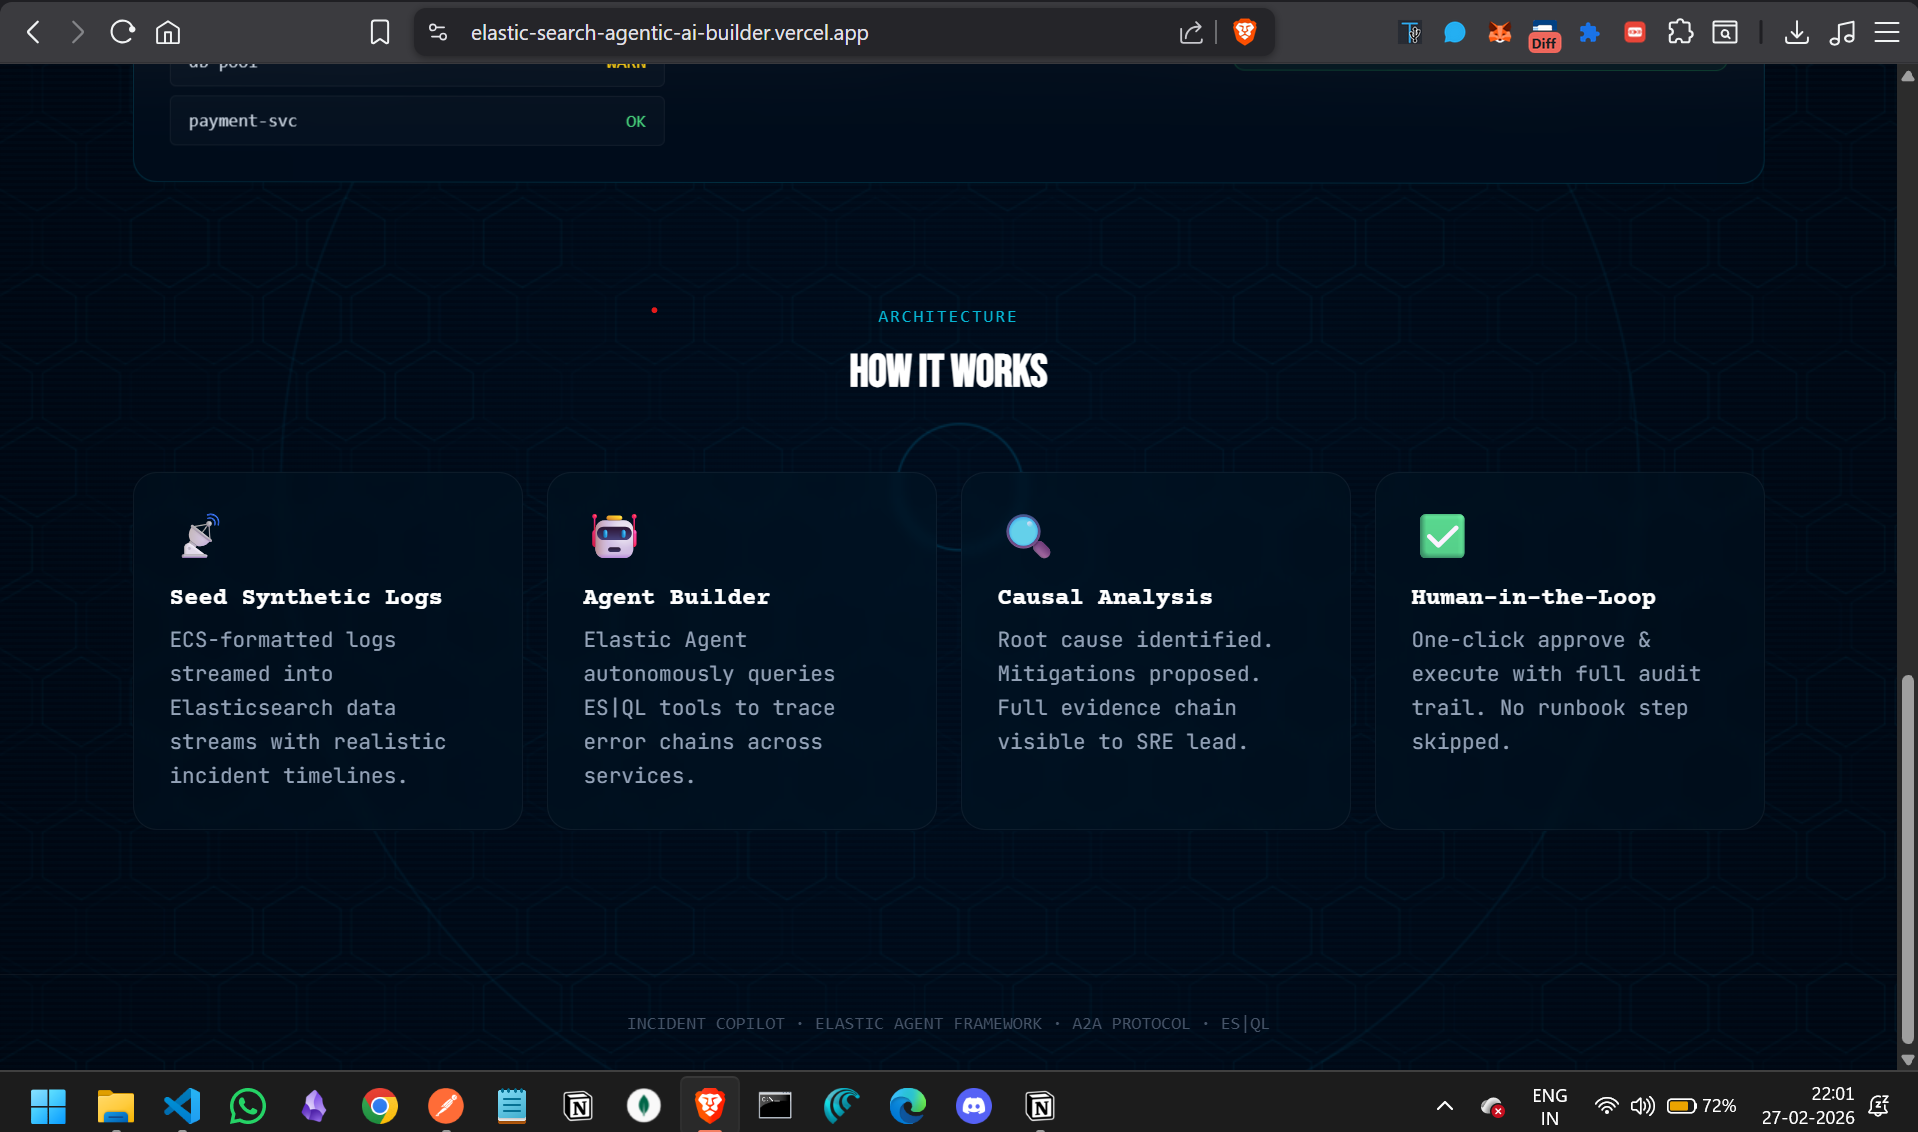Open the volume control in the tray
The image size is (1918, 1132).
tap(1642, 1106)
